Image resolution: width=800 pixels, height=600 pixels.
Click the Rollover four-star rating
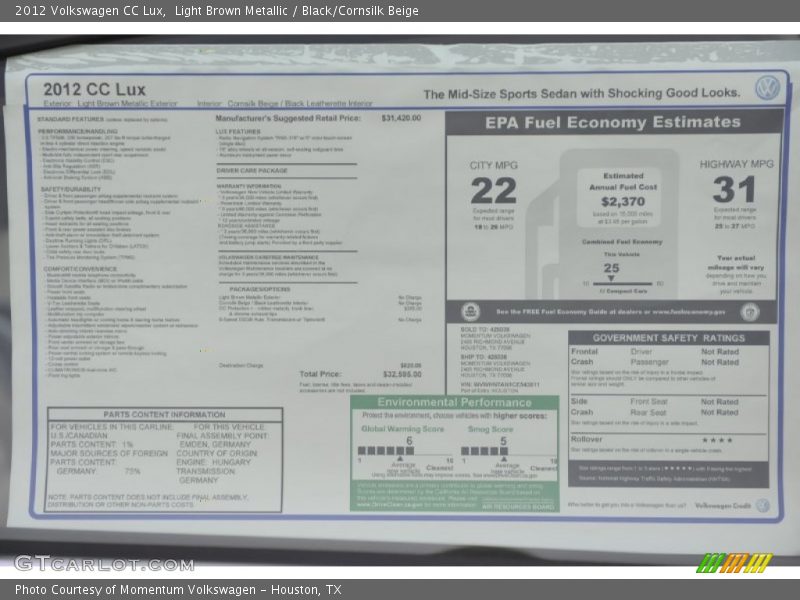pos(717,440)
